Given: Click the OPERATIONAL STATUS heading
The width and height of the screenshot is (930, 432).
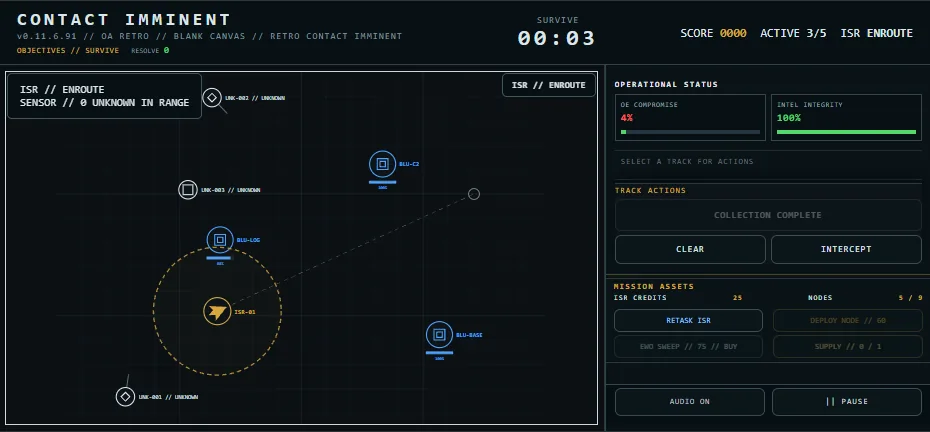Looking at the screenshot, I should click(666, 84).
